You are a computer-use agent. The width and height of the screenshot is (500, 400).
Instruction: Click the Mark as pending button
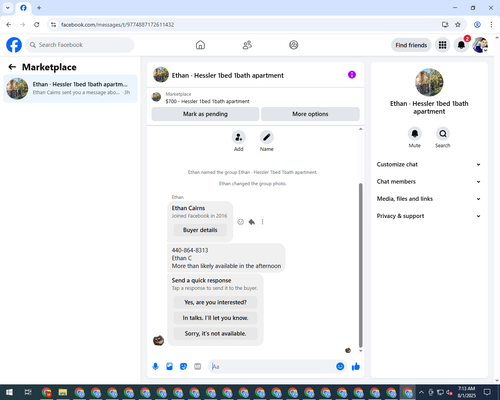point(205,114)
